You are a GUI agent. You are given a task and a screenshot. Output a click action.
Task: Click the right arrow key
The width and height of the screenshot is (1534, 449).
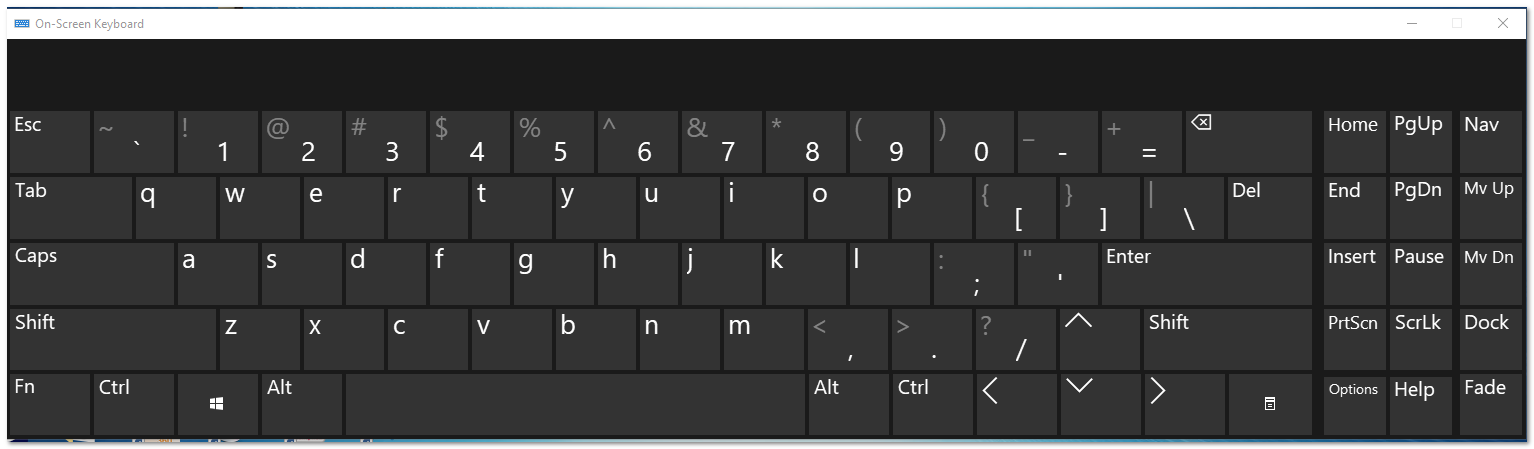(1183, 404)
